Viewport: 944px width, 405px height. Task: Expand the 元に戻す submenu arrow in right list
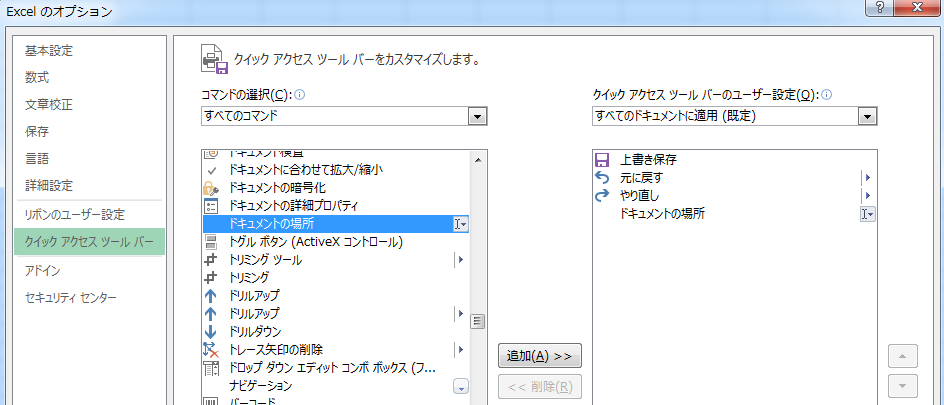868,178
